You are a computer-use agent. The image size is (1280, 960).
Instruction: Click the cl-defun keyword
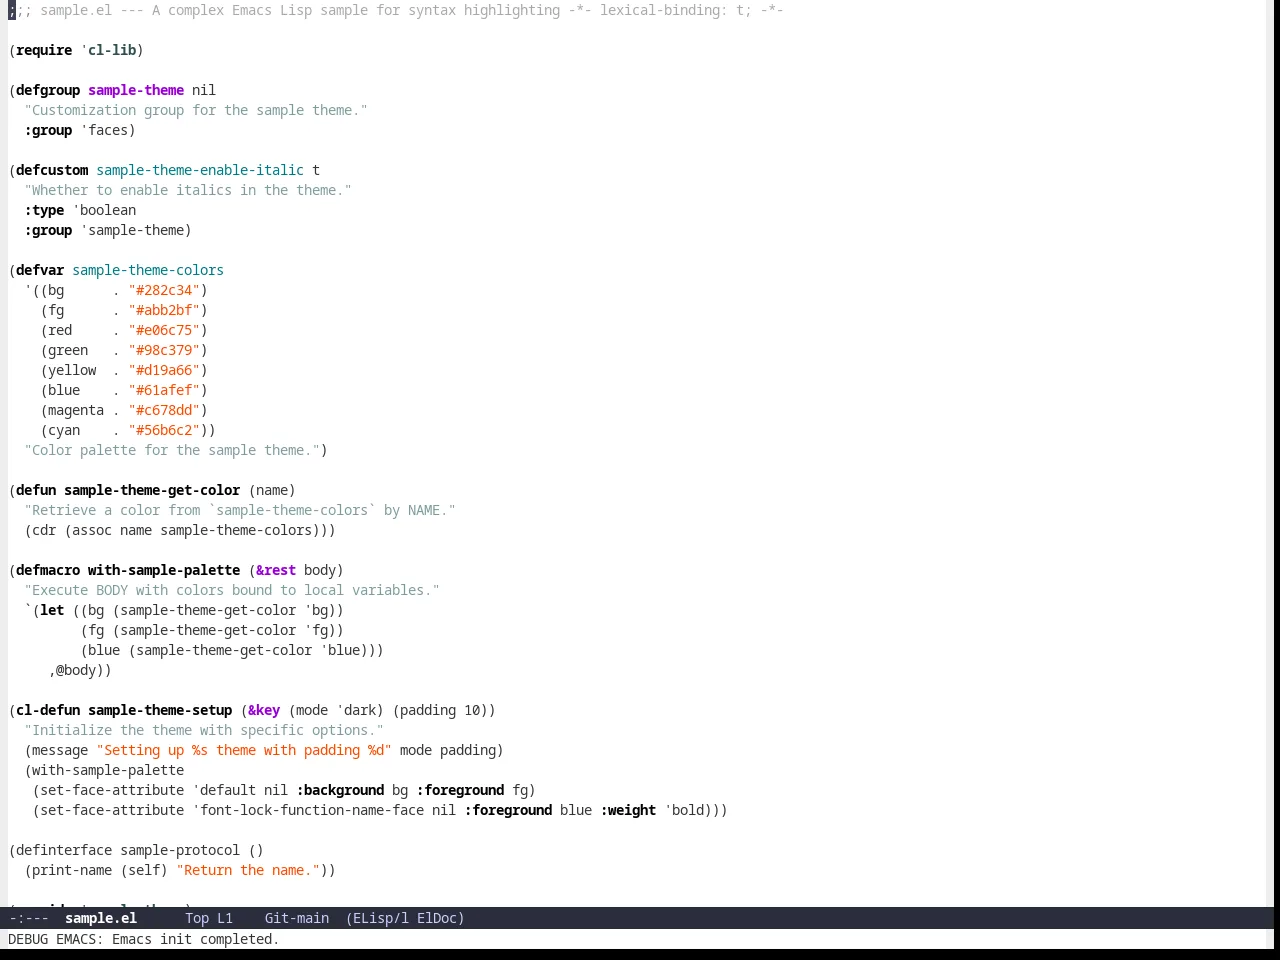click(x=48, y=710)
